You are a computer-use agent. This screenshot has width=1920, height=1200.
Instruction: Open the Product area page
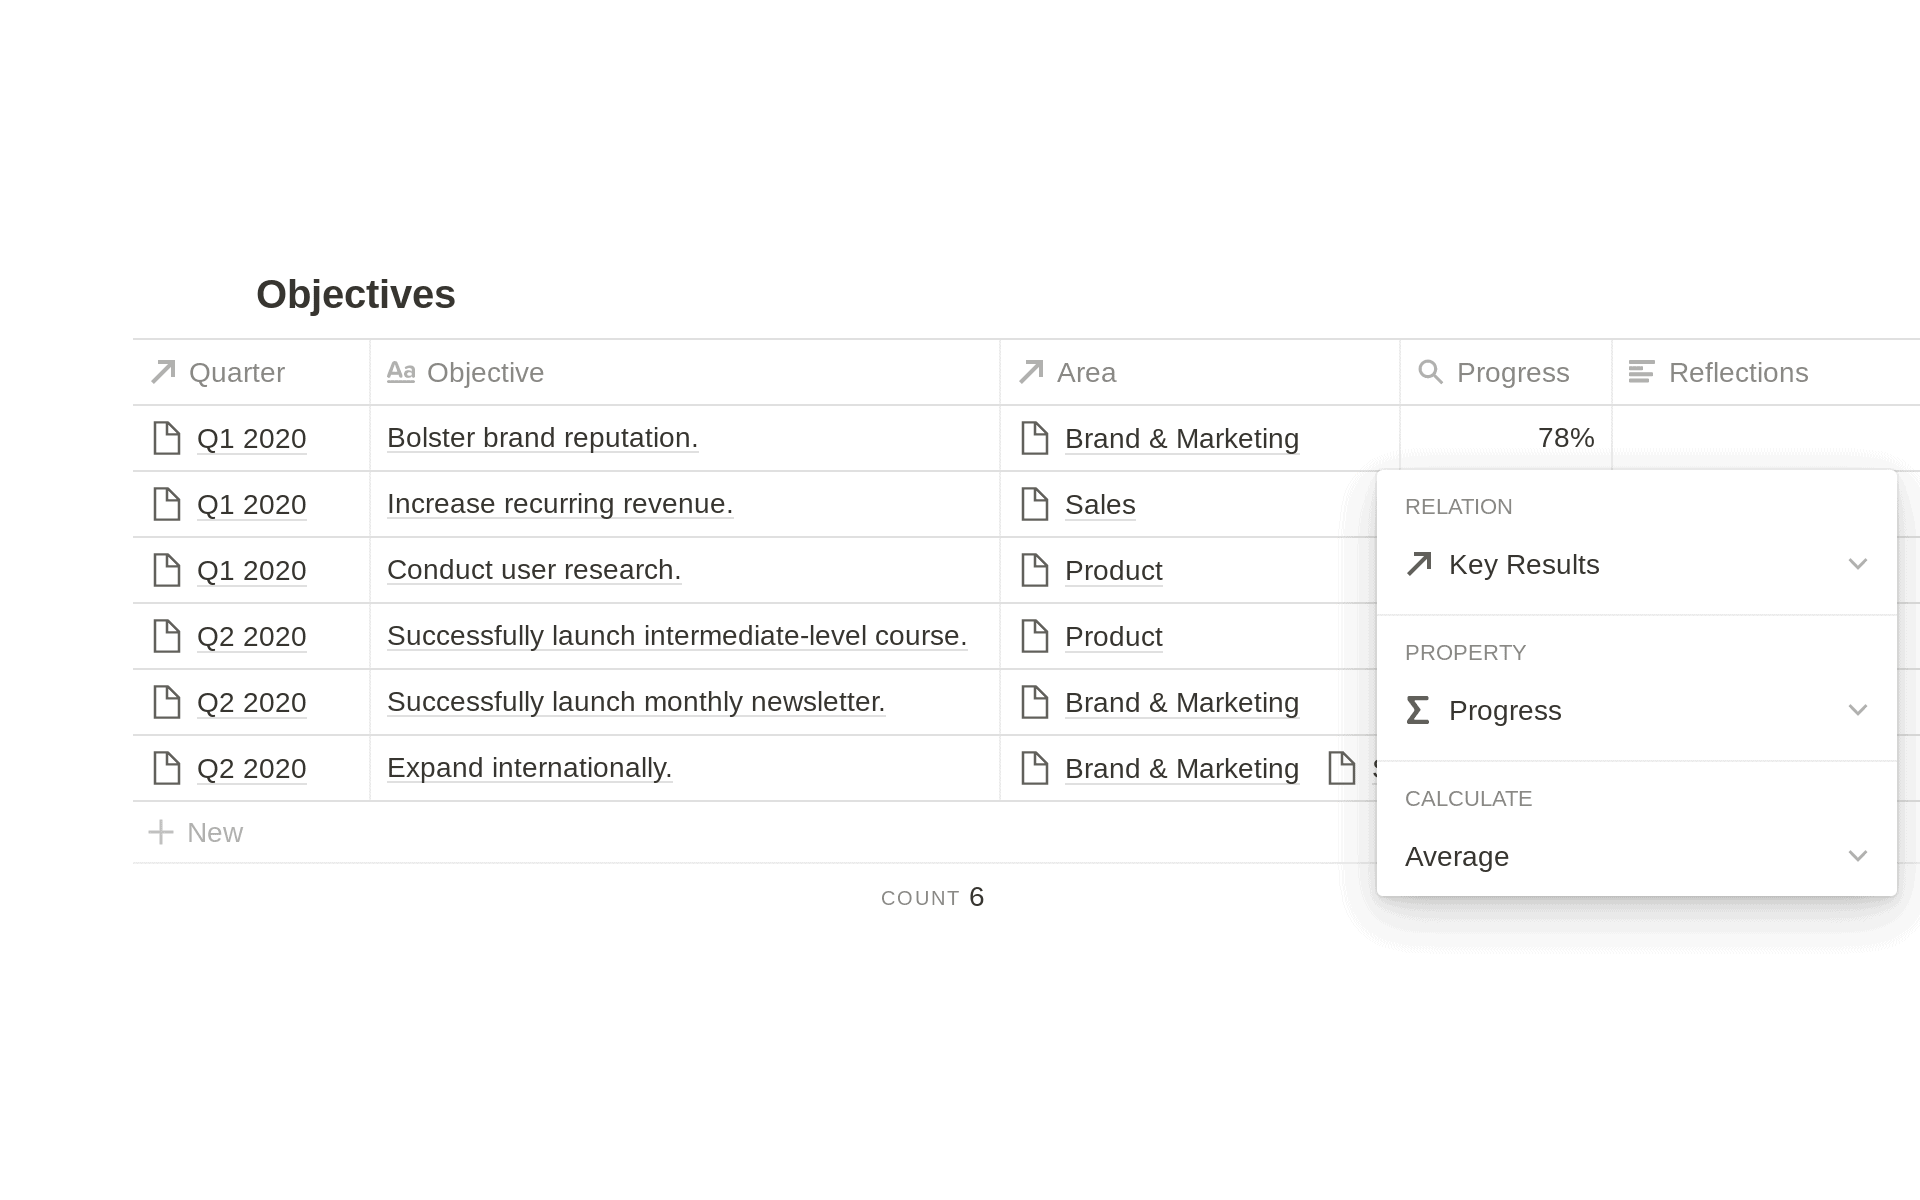(1113, 570)
